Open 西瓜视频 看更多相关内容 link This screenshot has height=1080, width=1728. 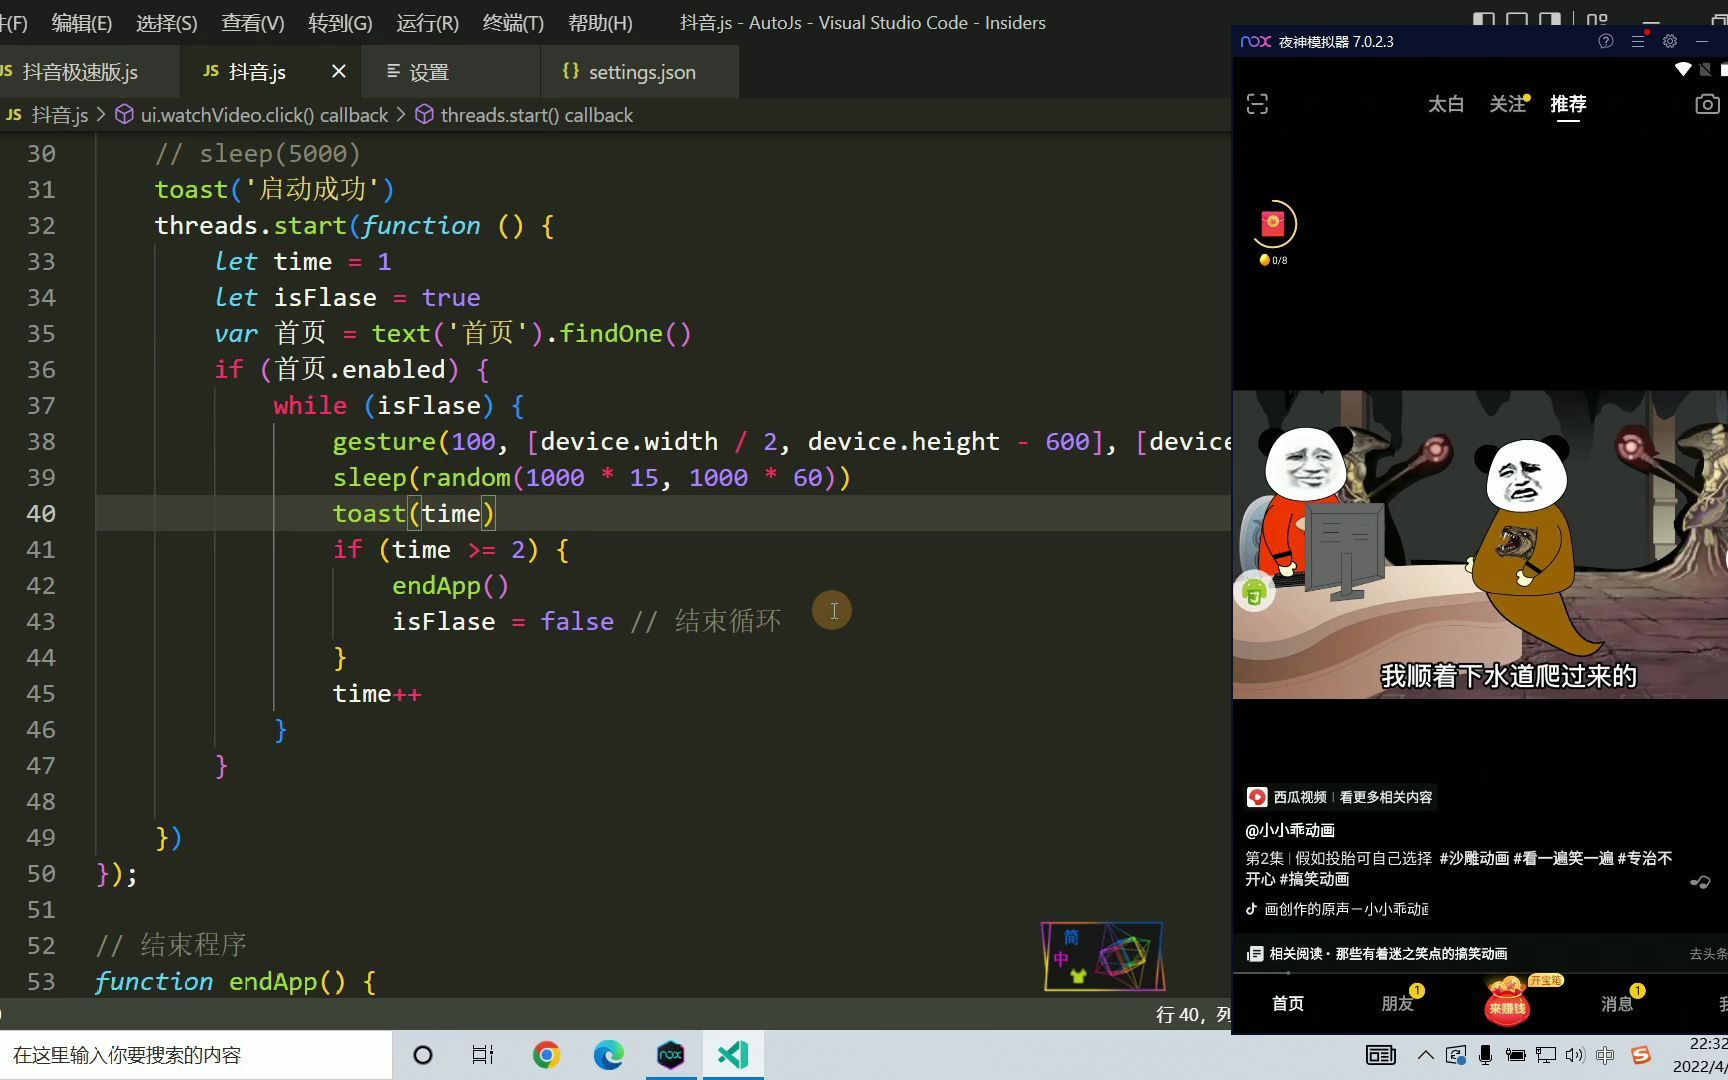(x=1340, y=797)
